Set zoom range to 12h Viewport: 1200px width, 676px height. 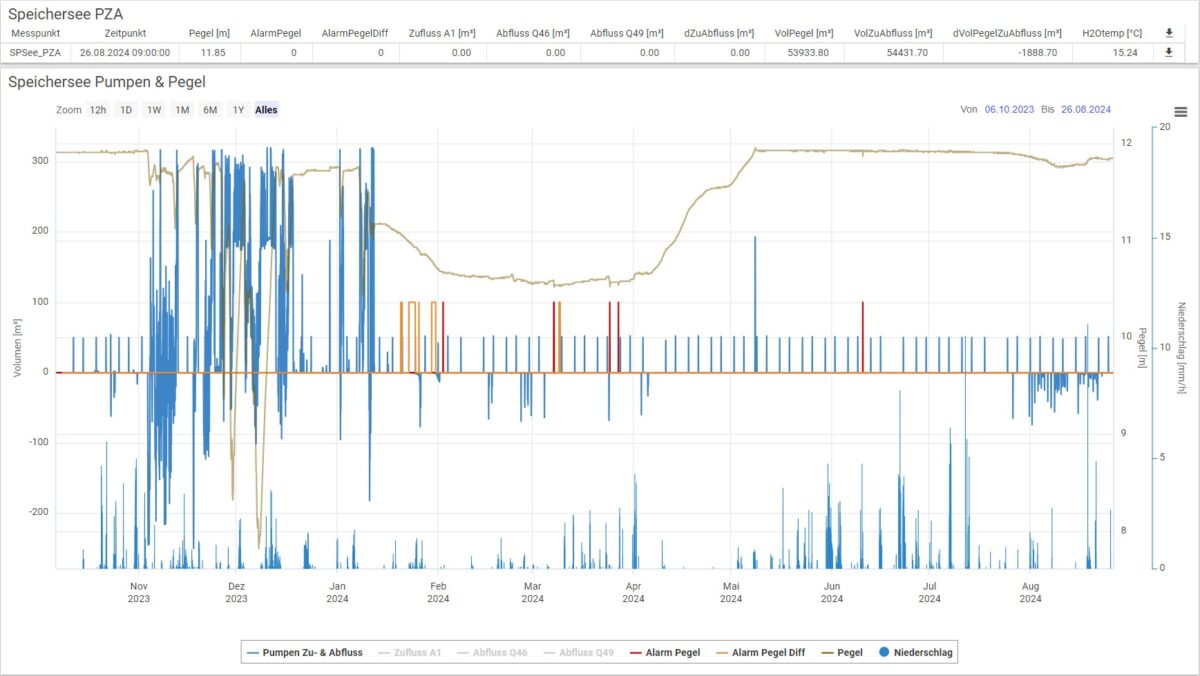click(98, 110)
